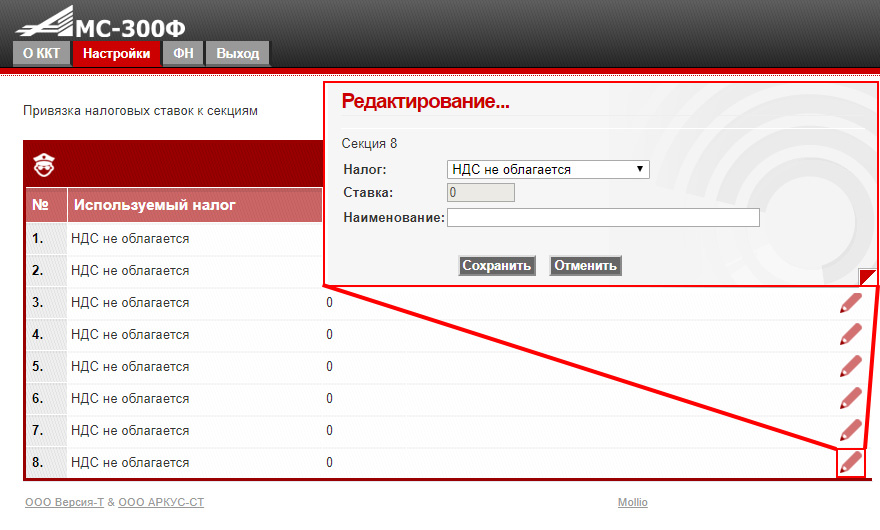Click the Отменить button
Viewport: 880px width, 530px height.
click(x=585, y=266)
